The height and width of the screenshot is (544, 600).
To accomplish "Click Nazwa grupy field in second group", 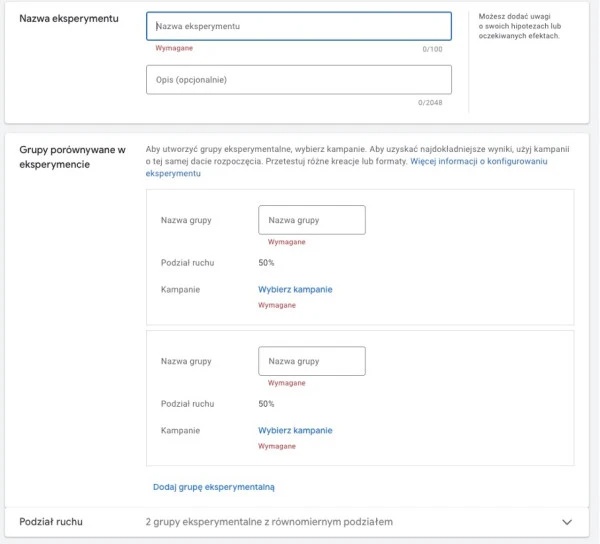I will click(x=311, y=361).
